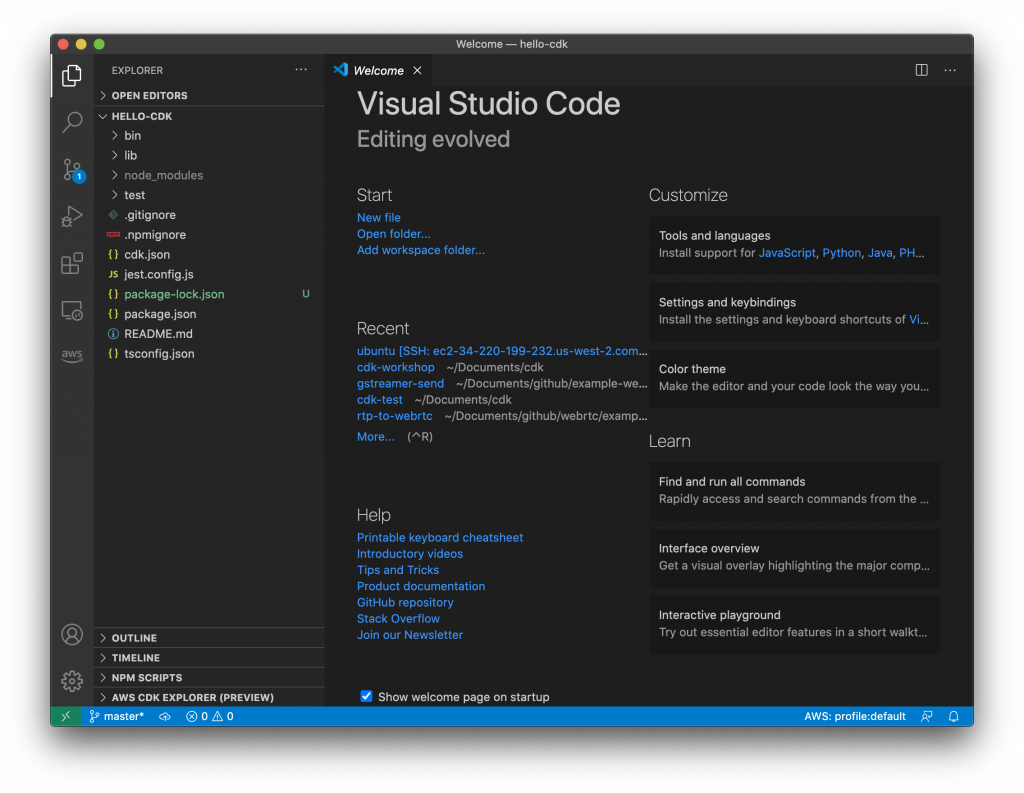Open the Run and Debug view
This screenshot has width=1024, height=793.
pyautogui.click(x=72, y=216)
